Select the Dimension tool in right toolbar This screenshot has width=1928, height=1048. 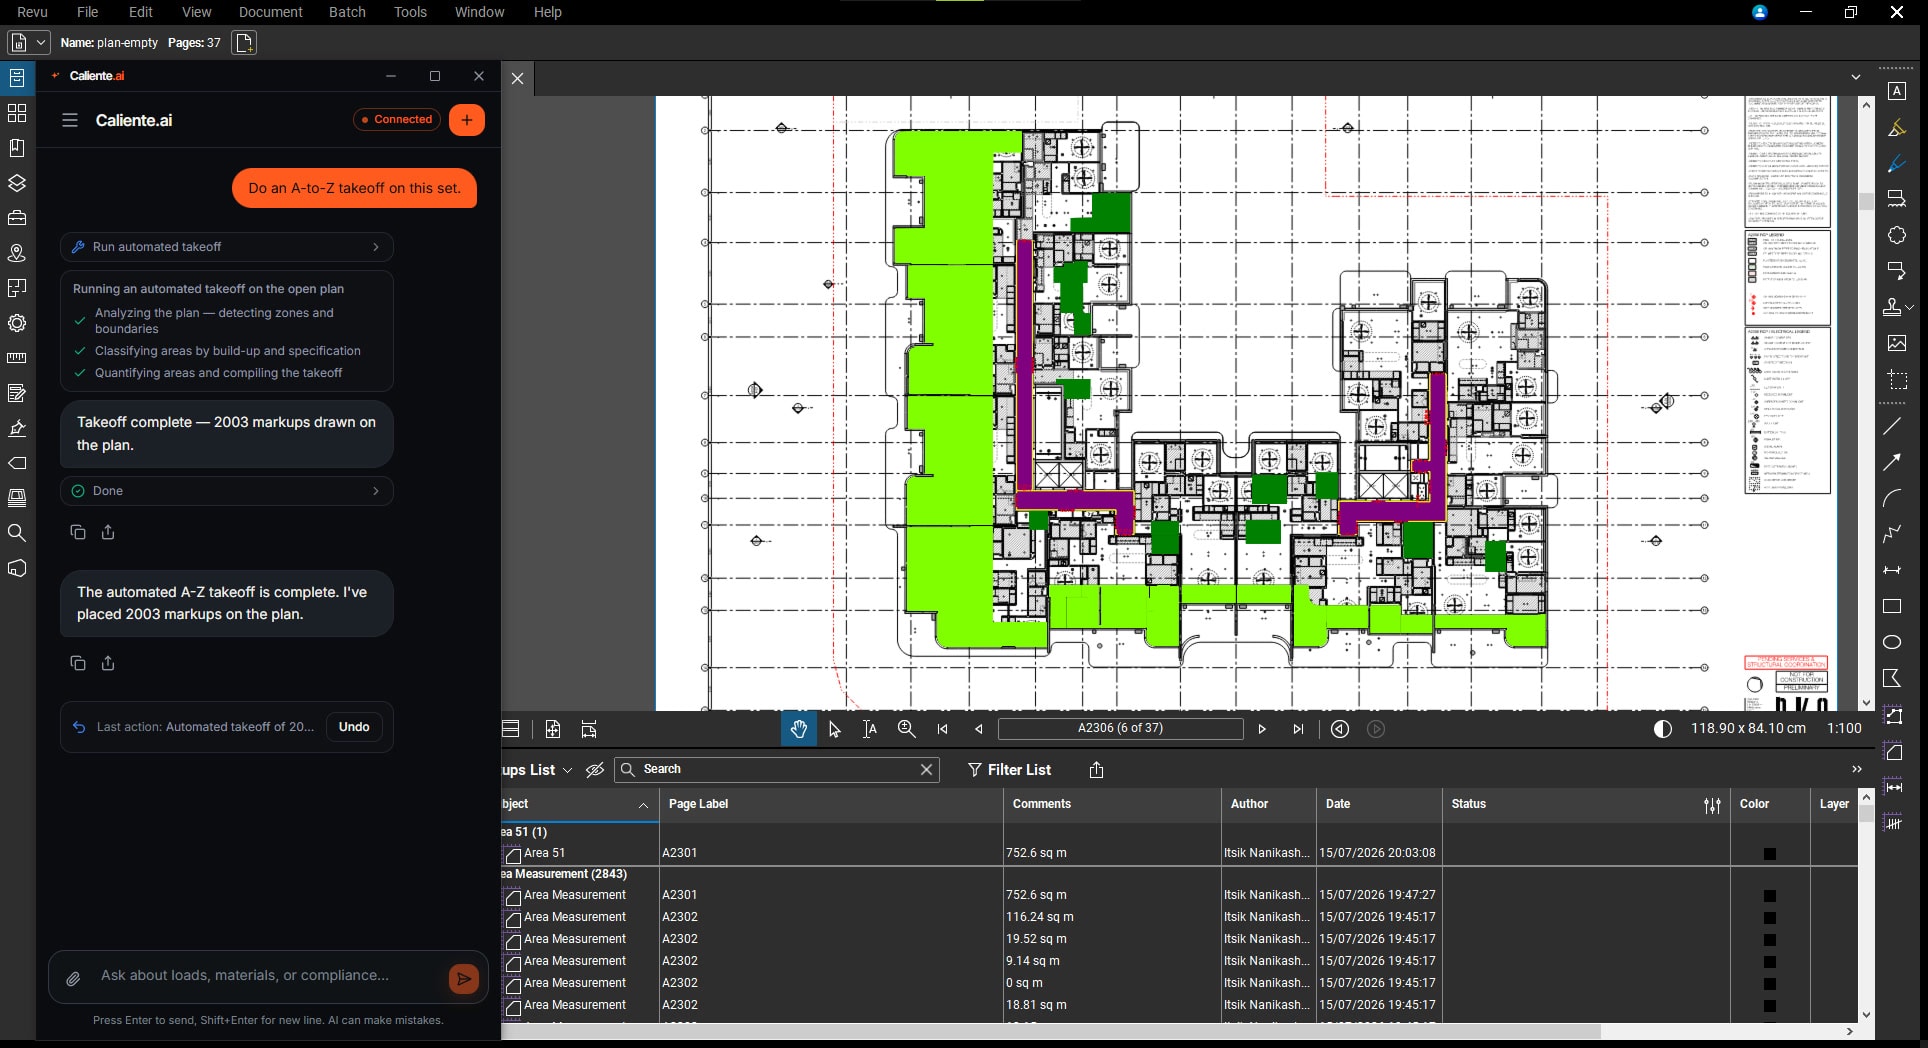point(1892,570)
